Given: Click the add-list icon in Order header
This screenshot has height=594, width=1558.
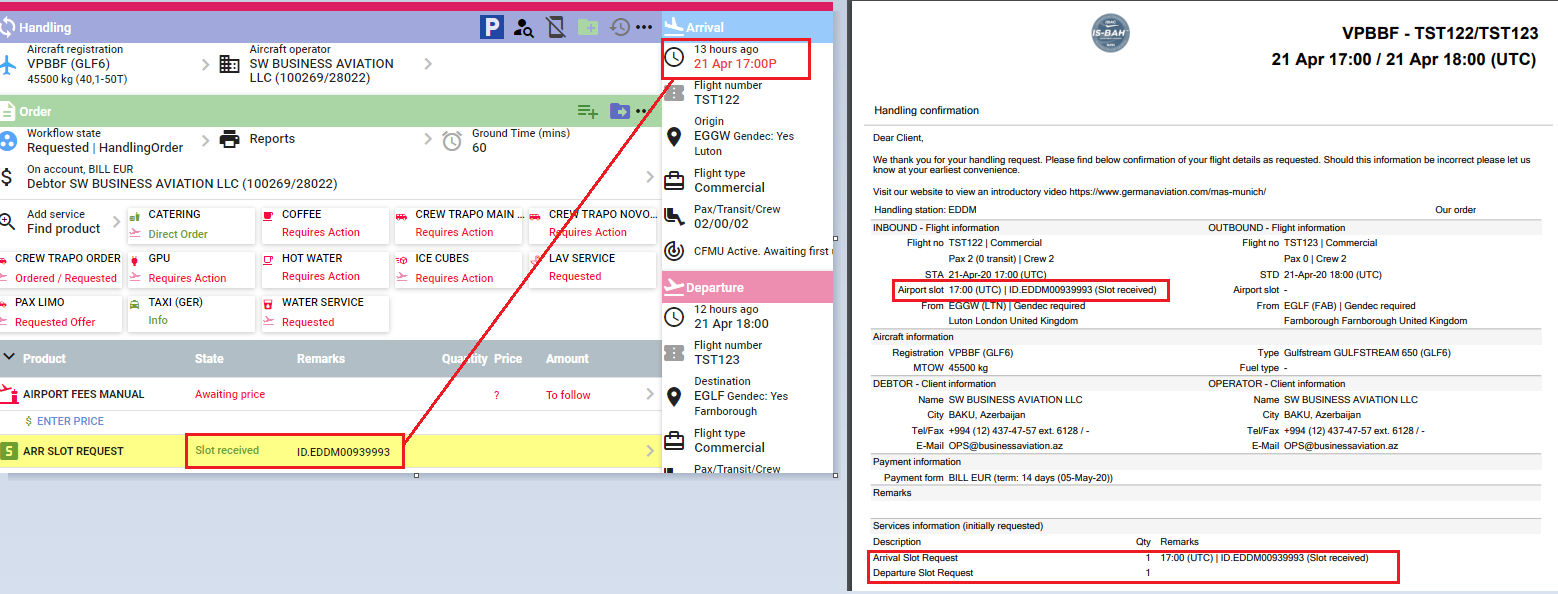Looking at the screenshot, I should (587, 111).
